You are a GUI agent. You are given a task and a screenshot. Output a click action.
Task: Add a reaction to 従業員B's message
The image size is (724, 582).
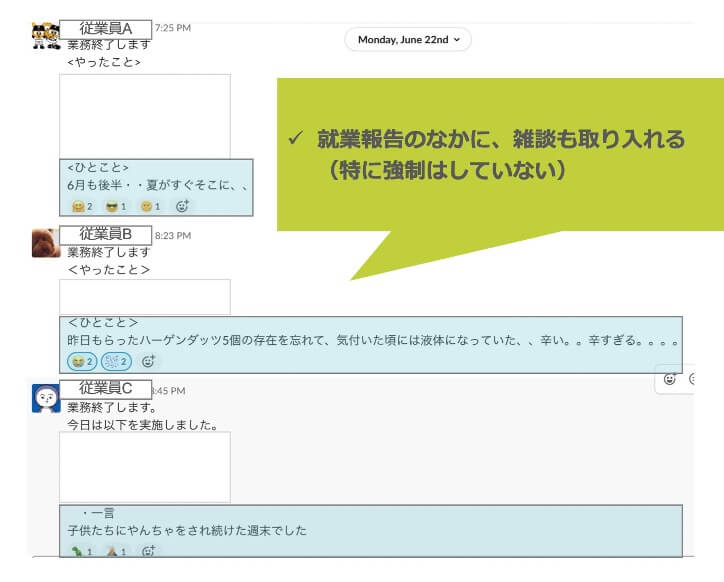tap(148, 361)
